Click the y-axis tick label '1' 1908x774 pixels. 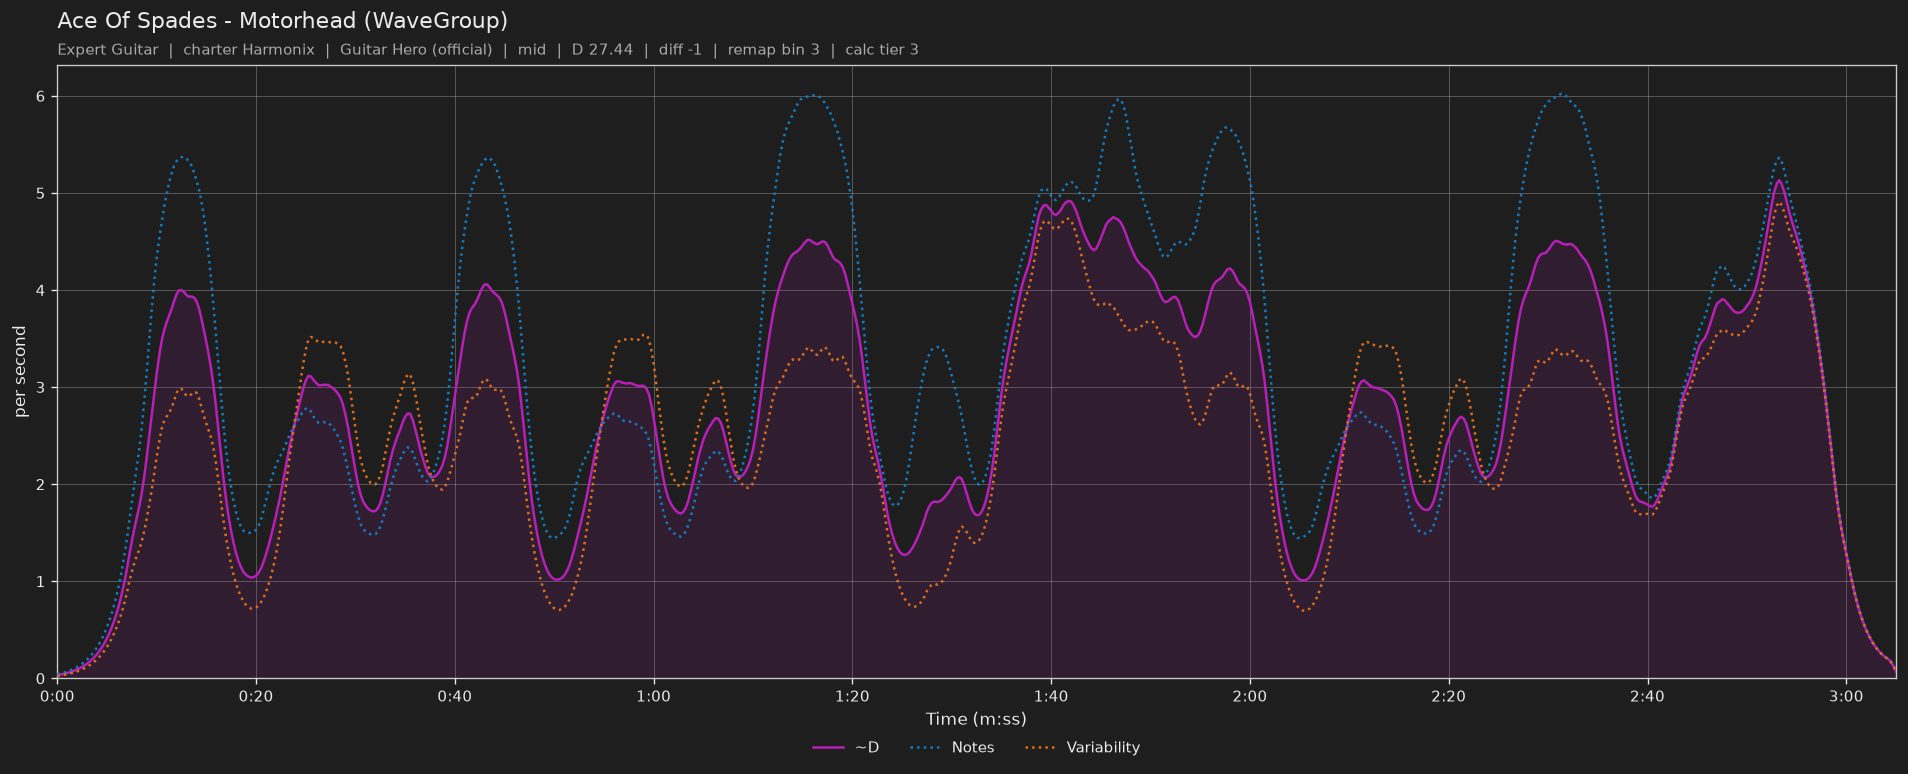(x=42, y=582)
